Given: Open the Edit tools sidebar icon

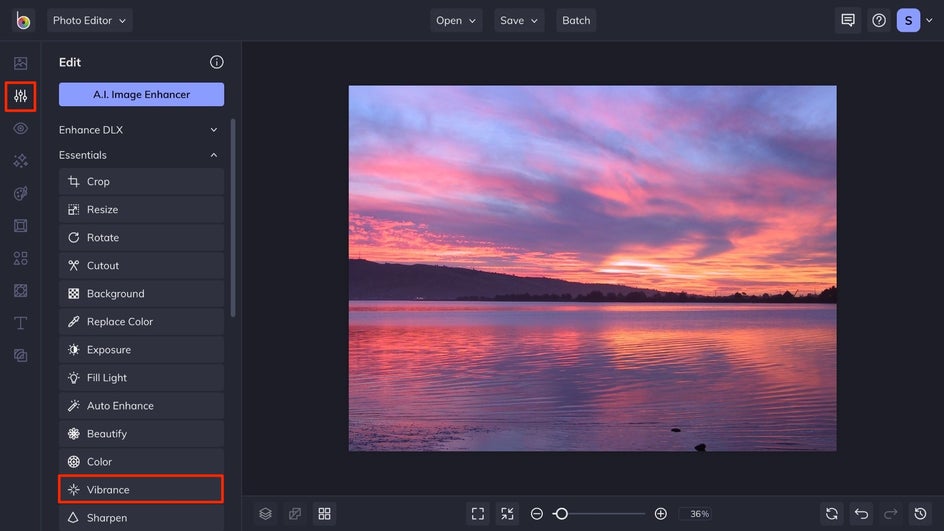Looking at the screenshot, I should click(20, 96).
